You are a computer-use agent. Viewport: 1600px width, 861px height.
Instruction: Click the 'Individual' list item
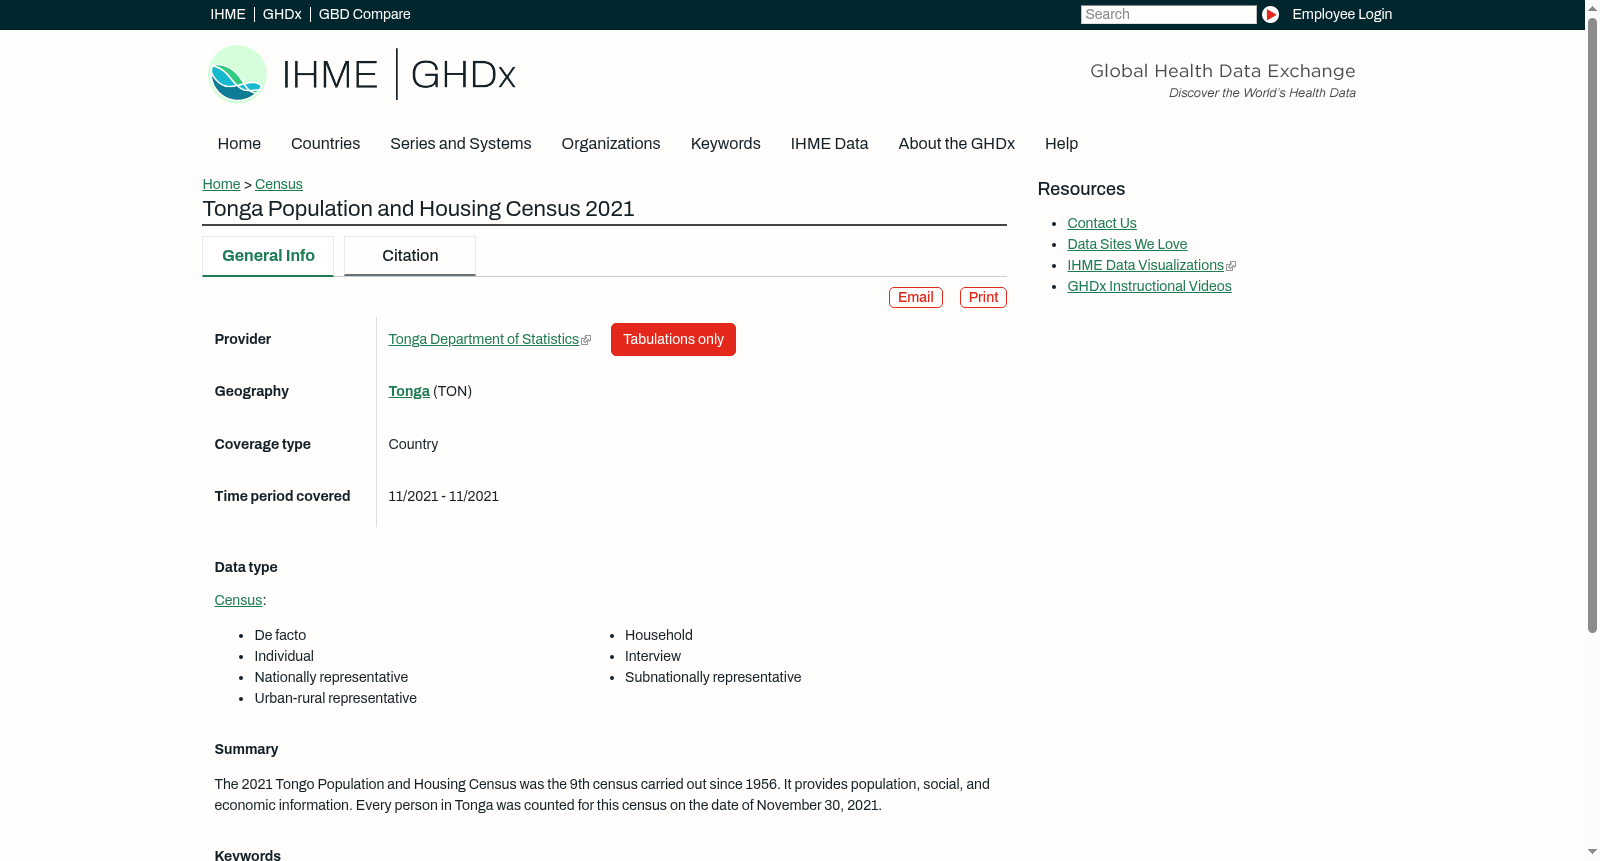point(284,656)
